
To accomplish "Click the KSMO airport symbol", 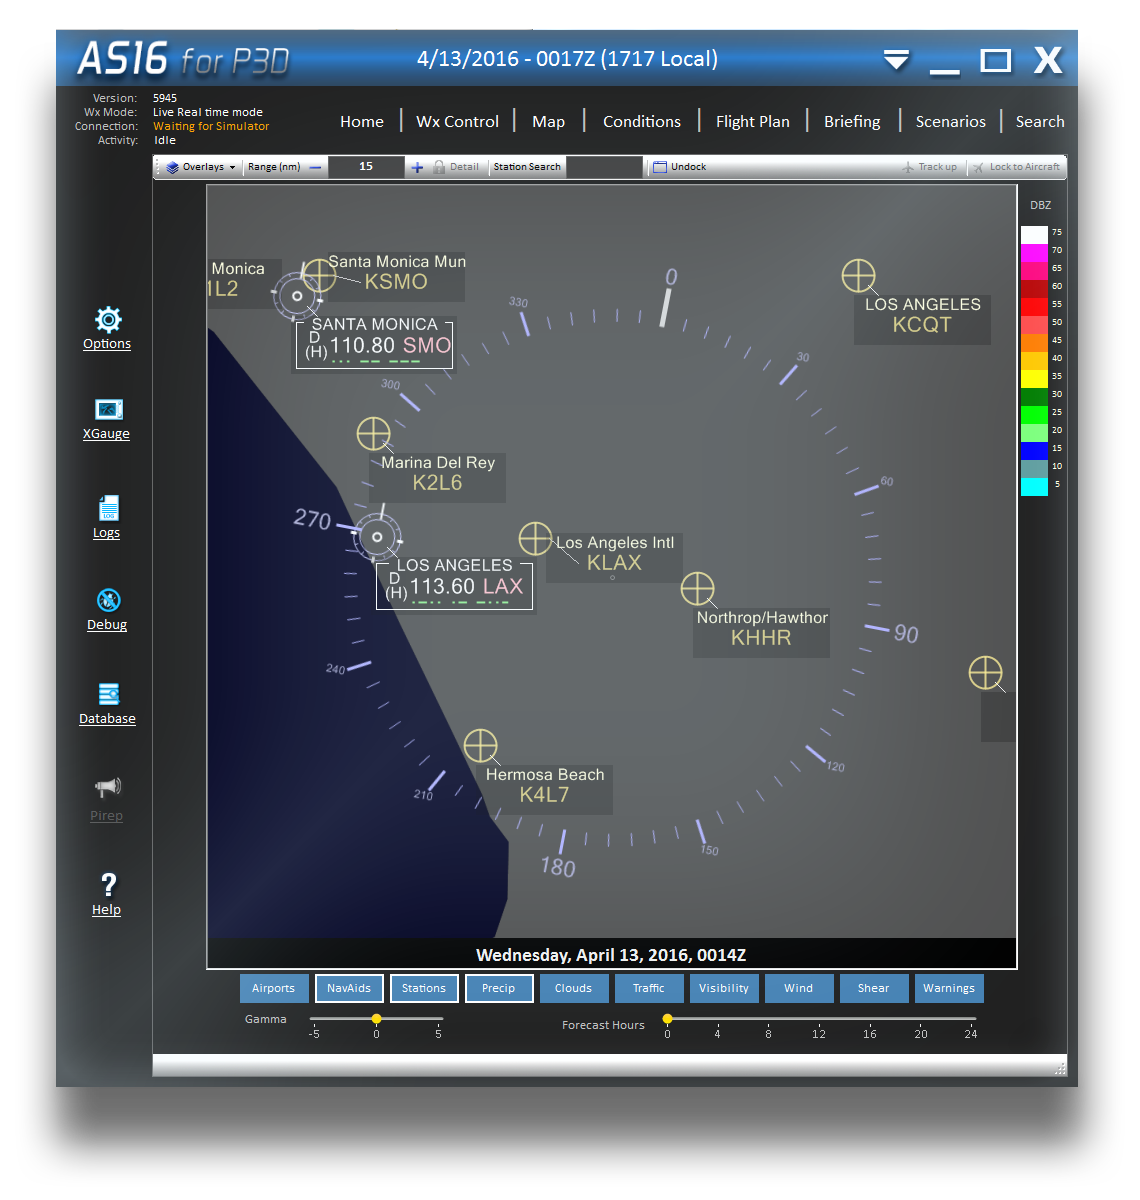I will pyautogui.click(x=319, y=275).
